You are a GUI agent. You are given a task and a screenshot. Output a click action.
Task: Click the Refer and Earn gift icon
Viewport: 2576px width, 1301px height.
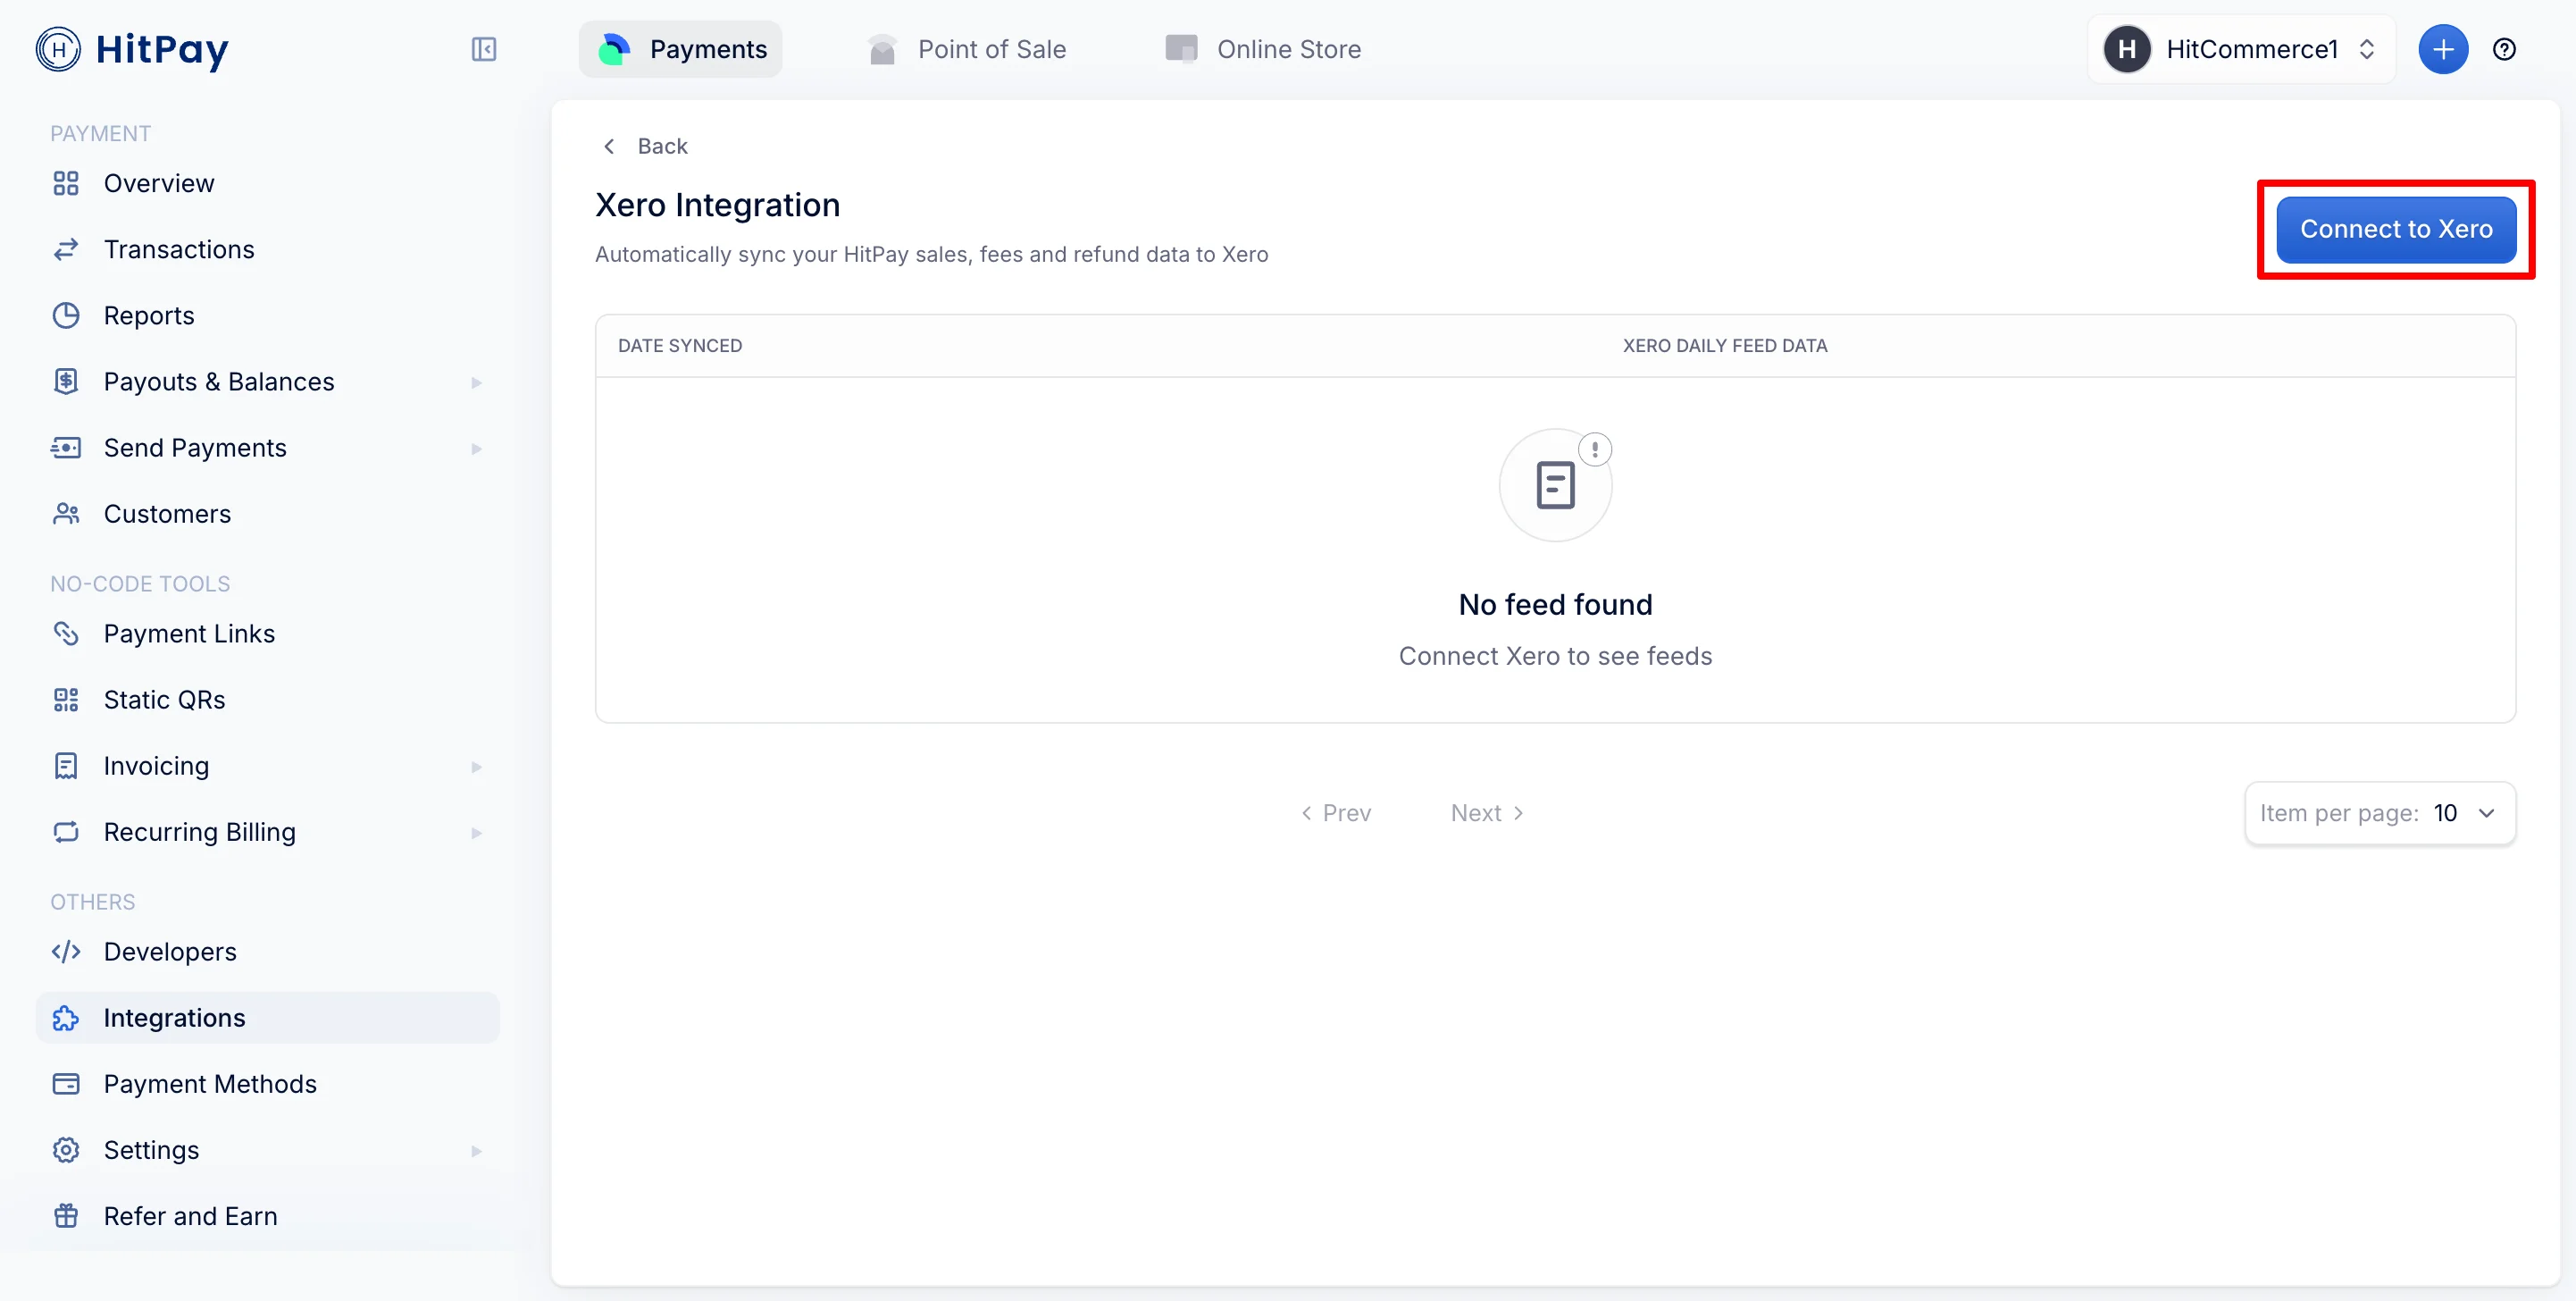(66, 1215)
